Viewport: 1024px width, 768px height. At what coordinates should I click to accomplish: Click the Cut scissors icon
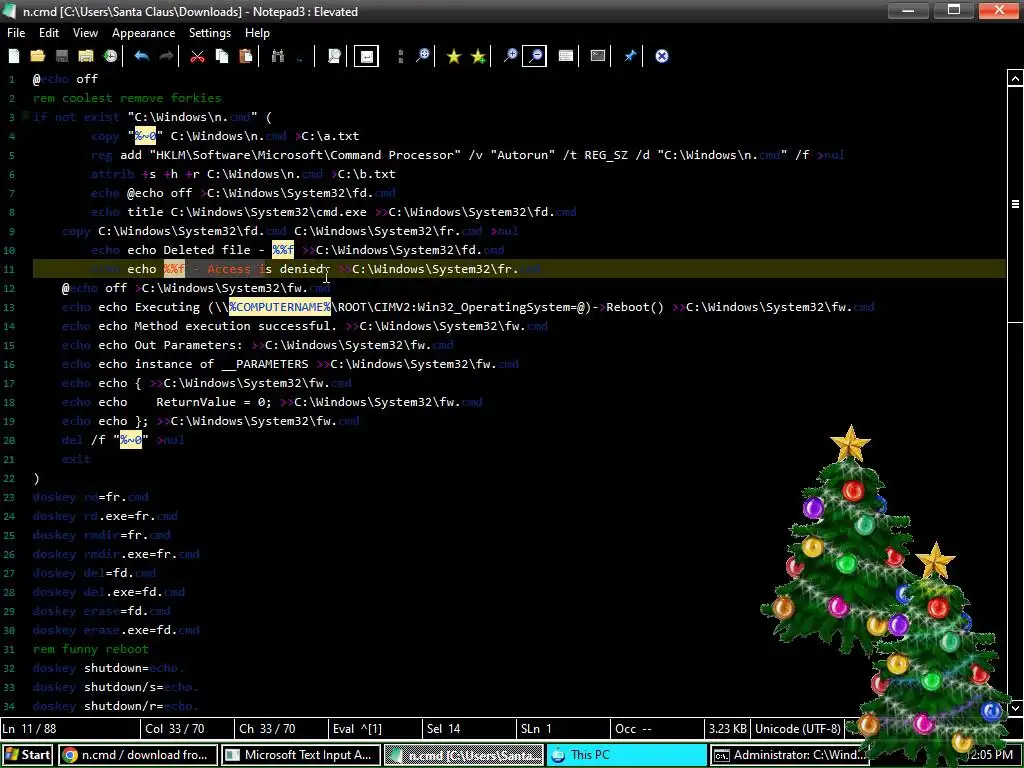tap(197, 56)
